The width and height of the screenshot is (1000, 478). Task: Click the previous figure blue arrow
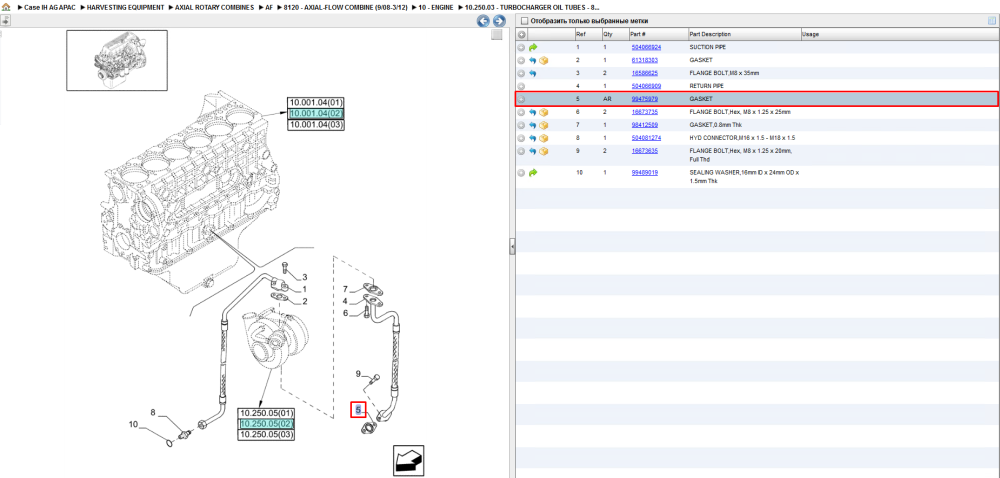(x=483, y=21)
